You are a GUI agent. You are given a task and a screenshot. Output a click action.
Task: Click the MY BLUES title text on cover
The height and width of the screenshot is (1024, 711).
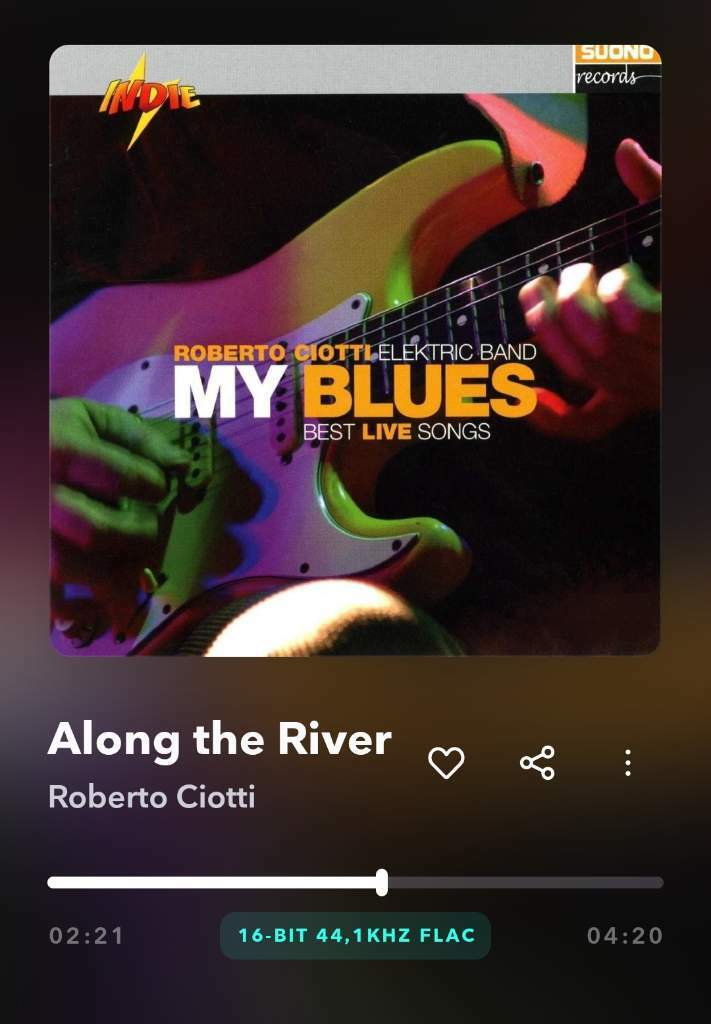pos(355,391)
